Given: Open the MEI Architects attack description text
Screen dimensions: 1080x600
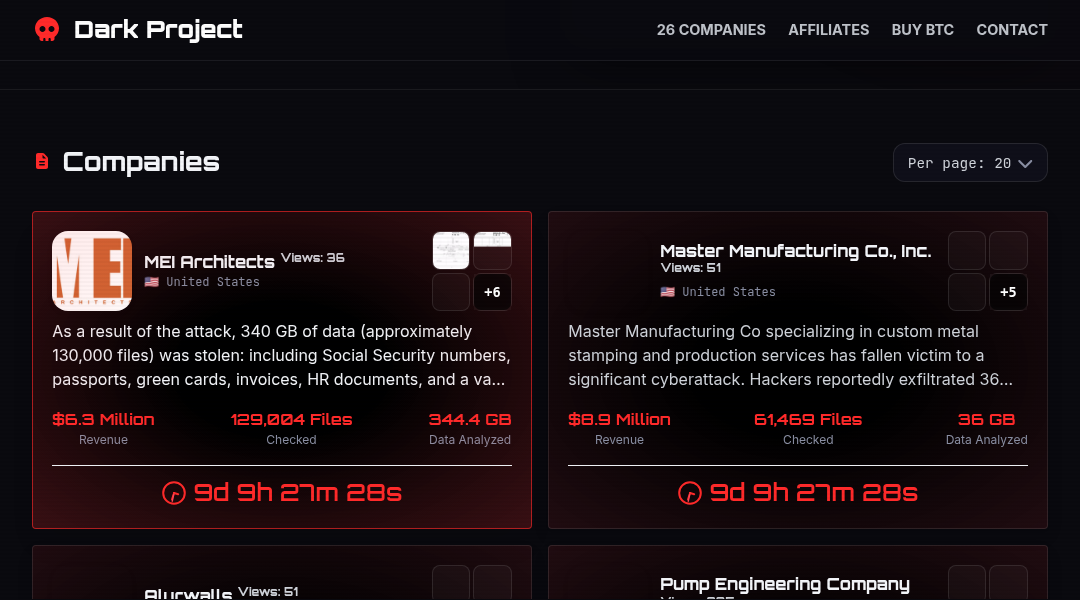Looking at the screenshot, I should (282, 355).
